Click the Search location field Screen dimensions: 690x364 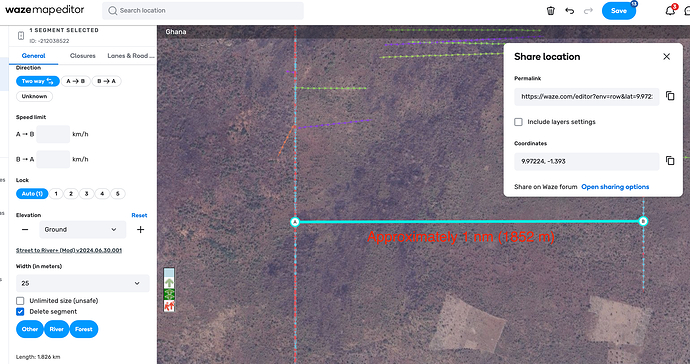pyautogui.click(x=203, y=10)
